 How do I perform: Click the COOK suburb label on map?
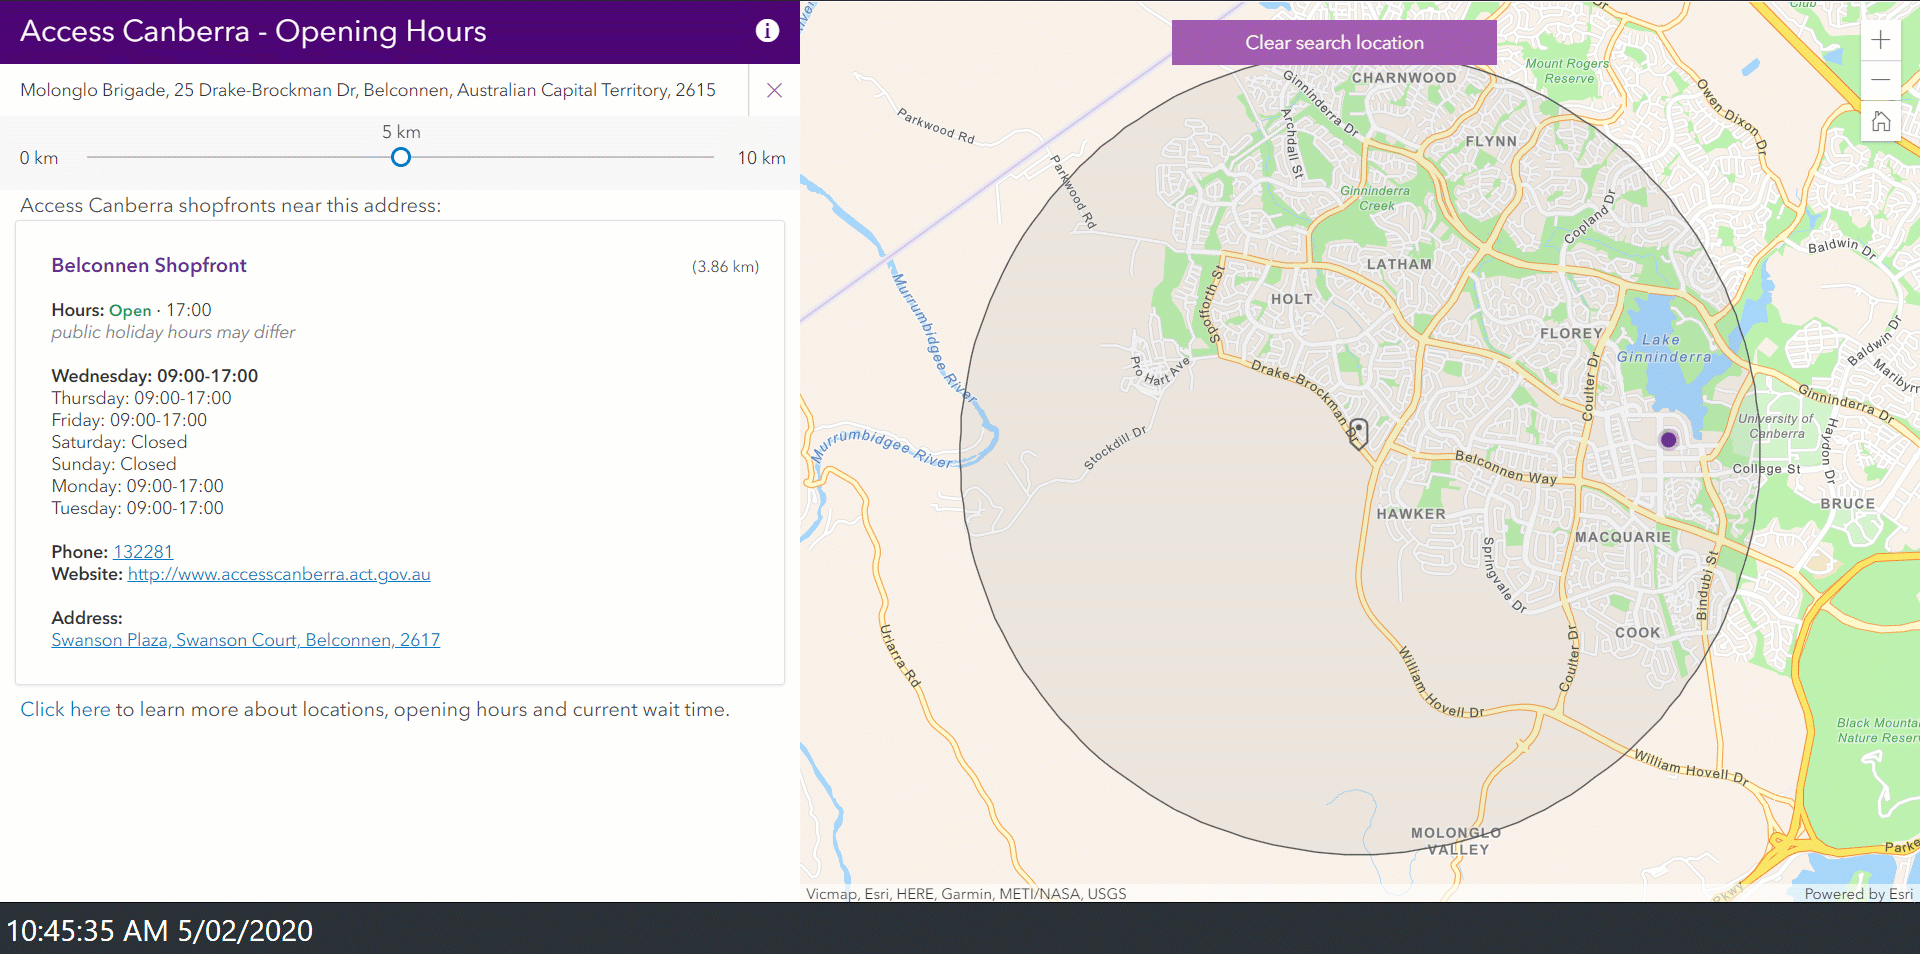[x=1638, y=633]
